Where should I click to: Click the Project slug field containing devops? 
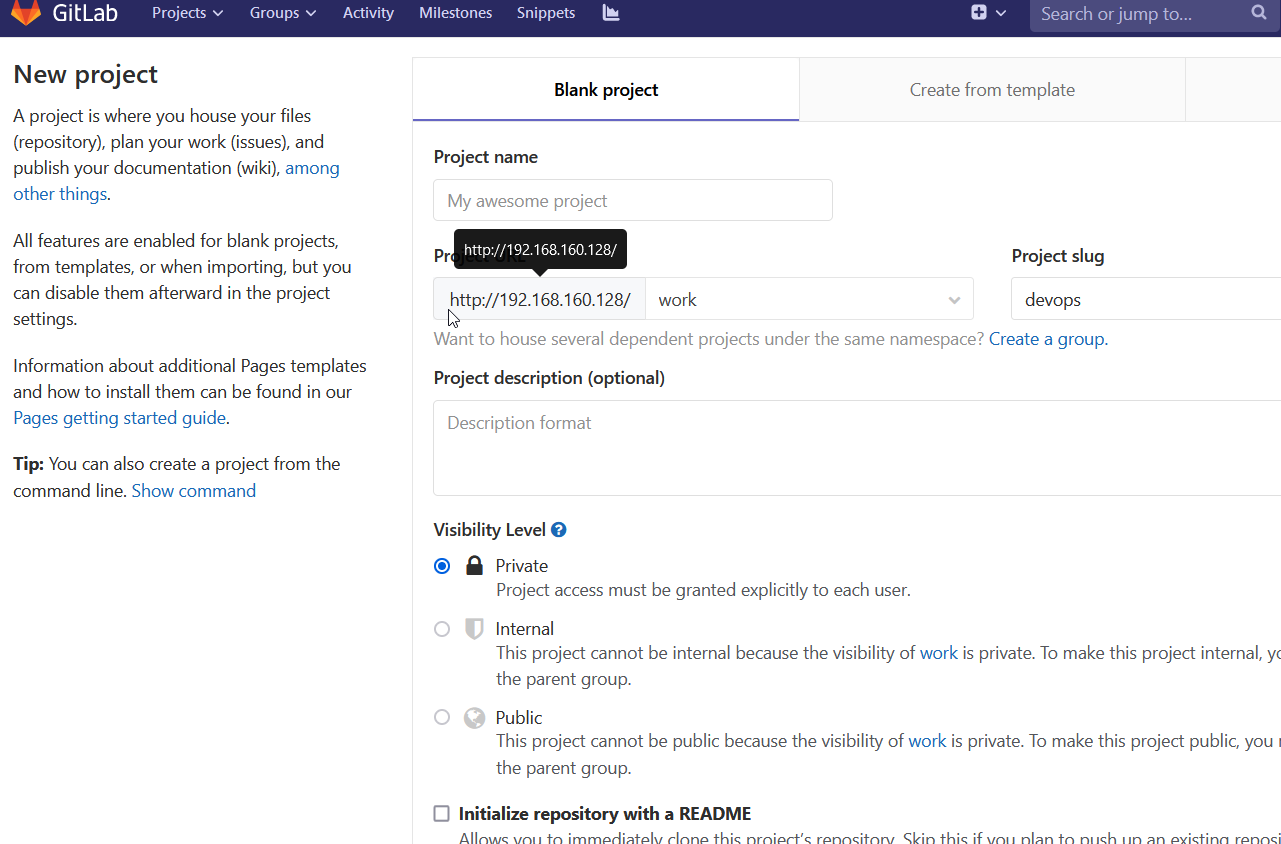[x=1146, y=299]
